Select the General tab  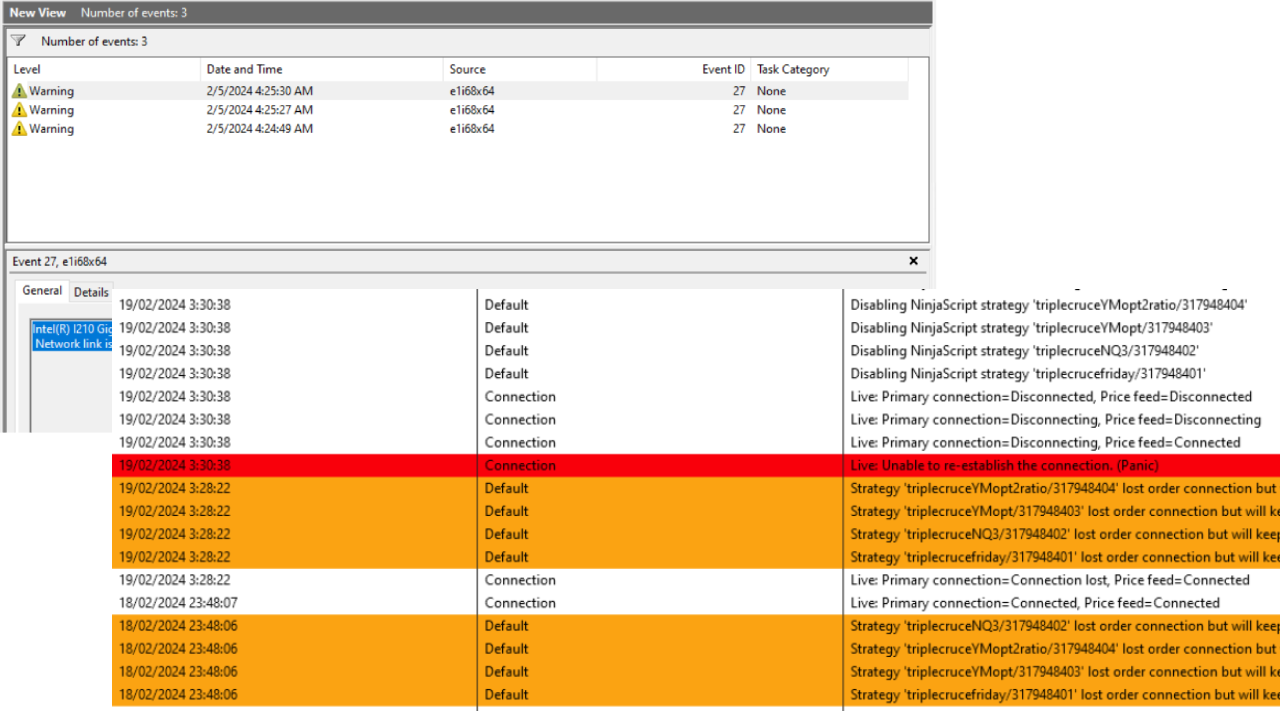click(42, 291)
